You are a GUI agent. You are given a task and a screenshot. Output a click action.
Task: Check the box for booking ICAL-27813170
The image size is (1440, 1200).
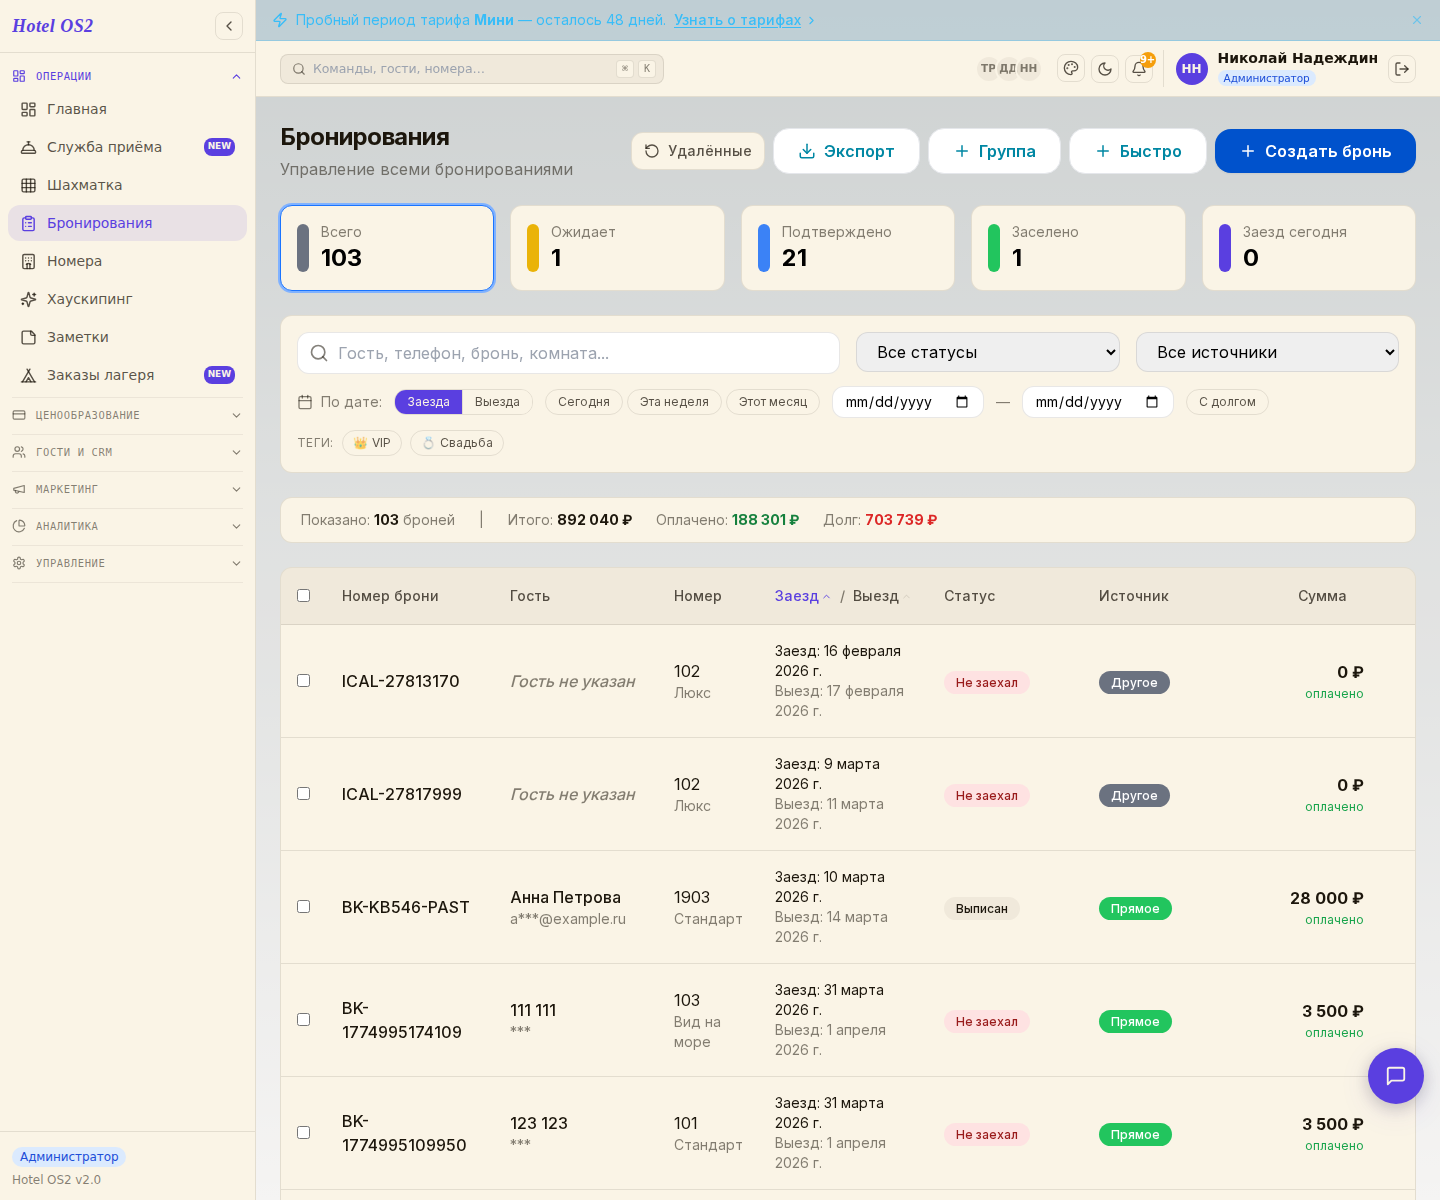(304, 681)
